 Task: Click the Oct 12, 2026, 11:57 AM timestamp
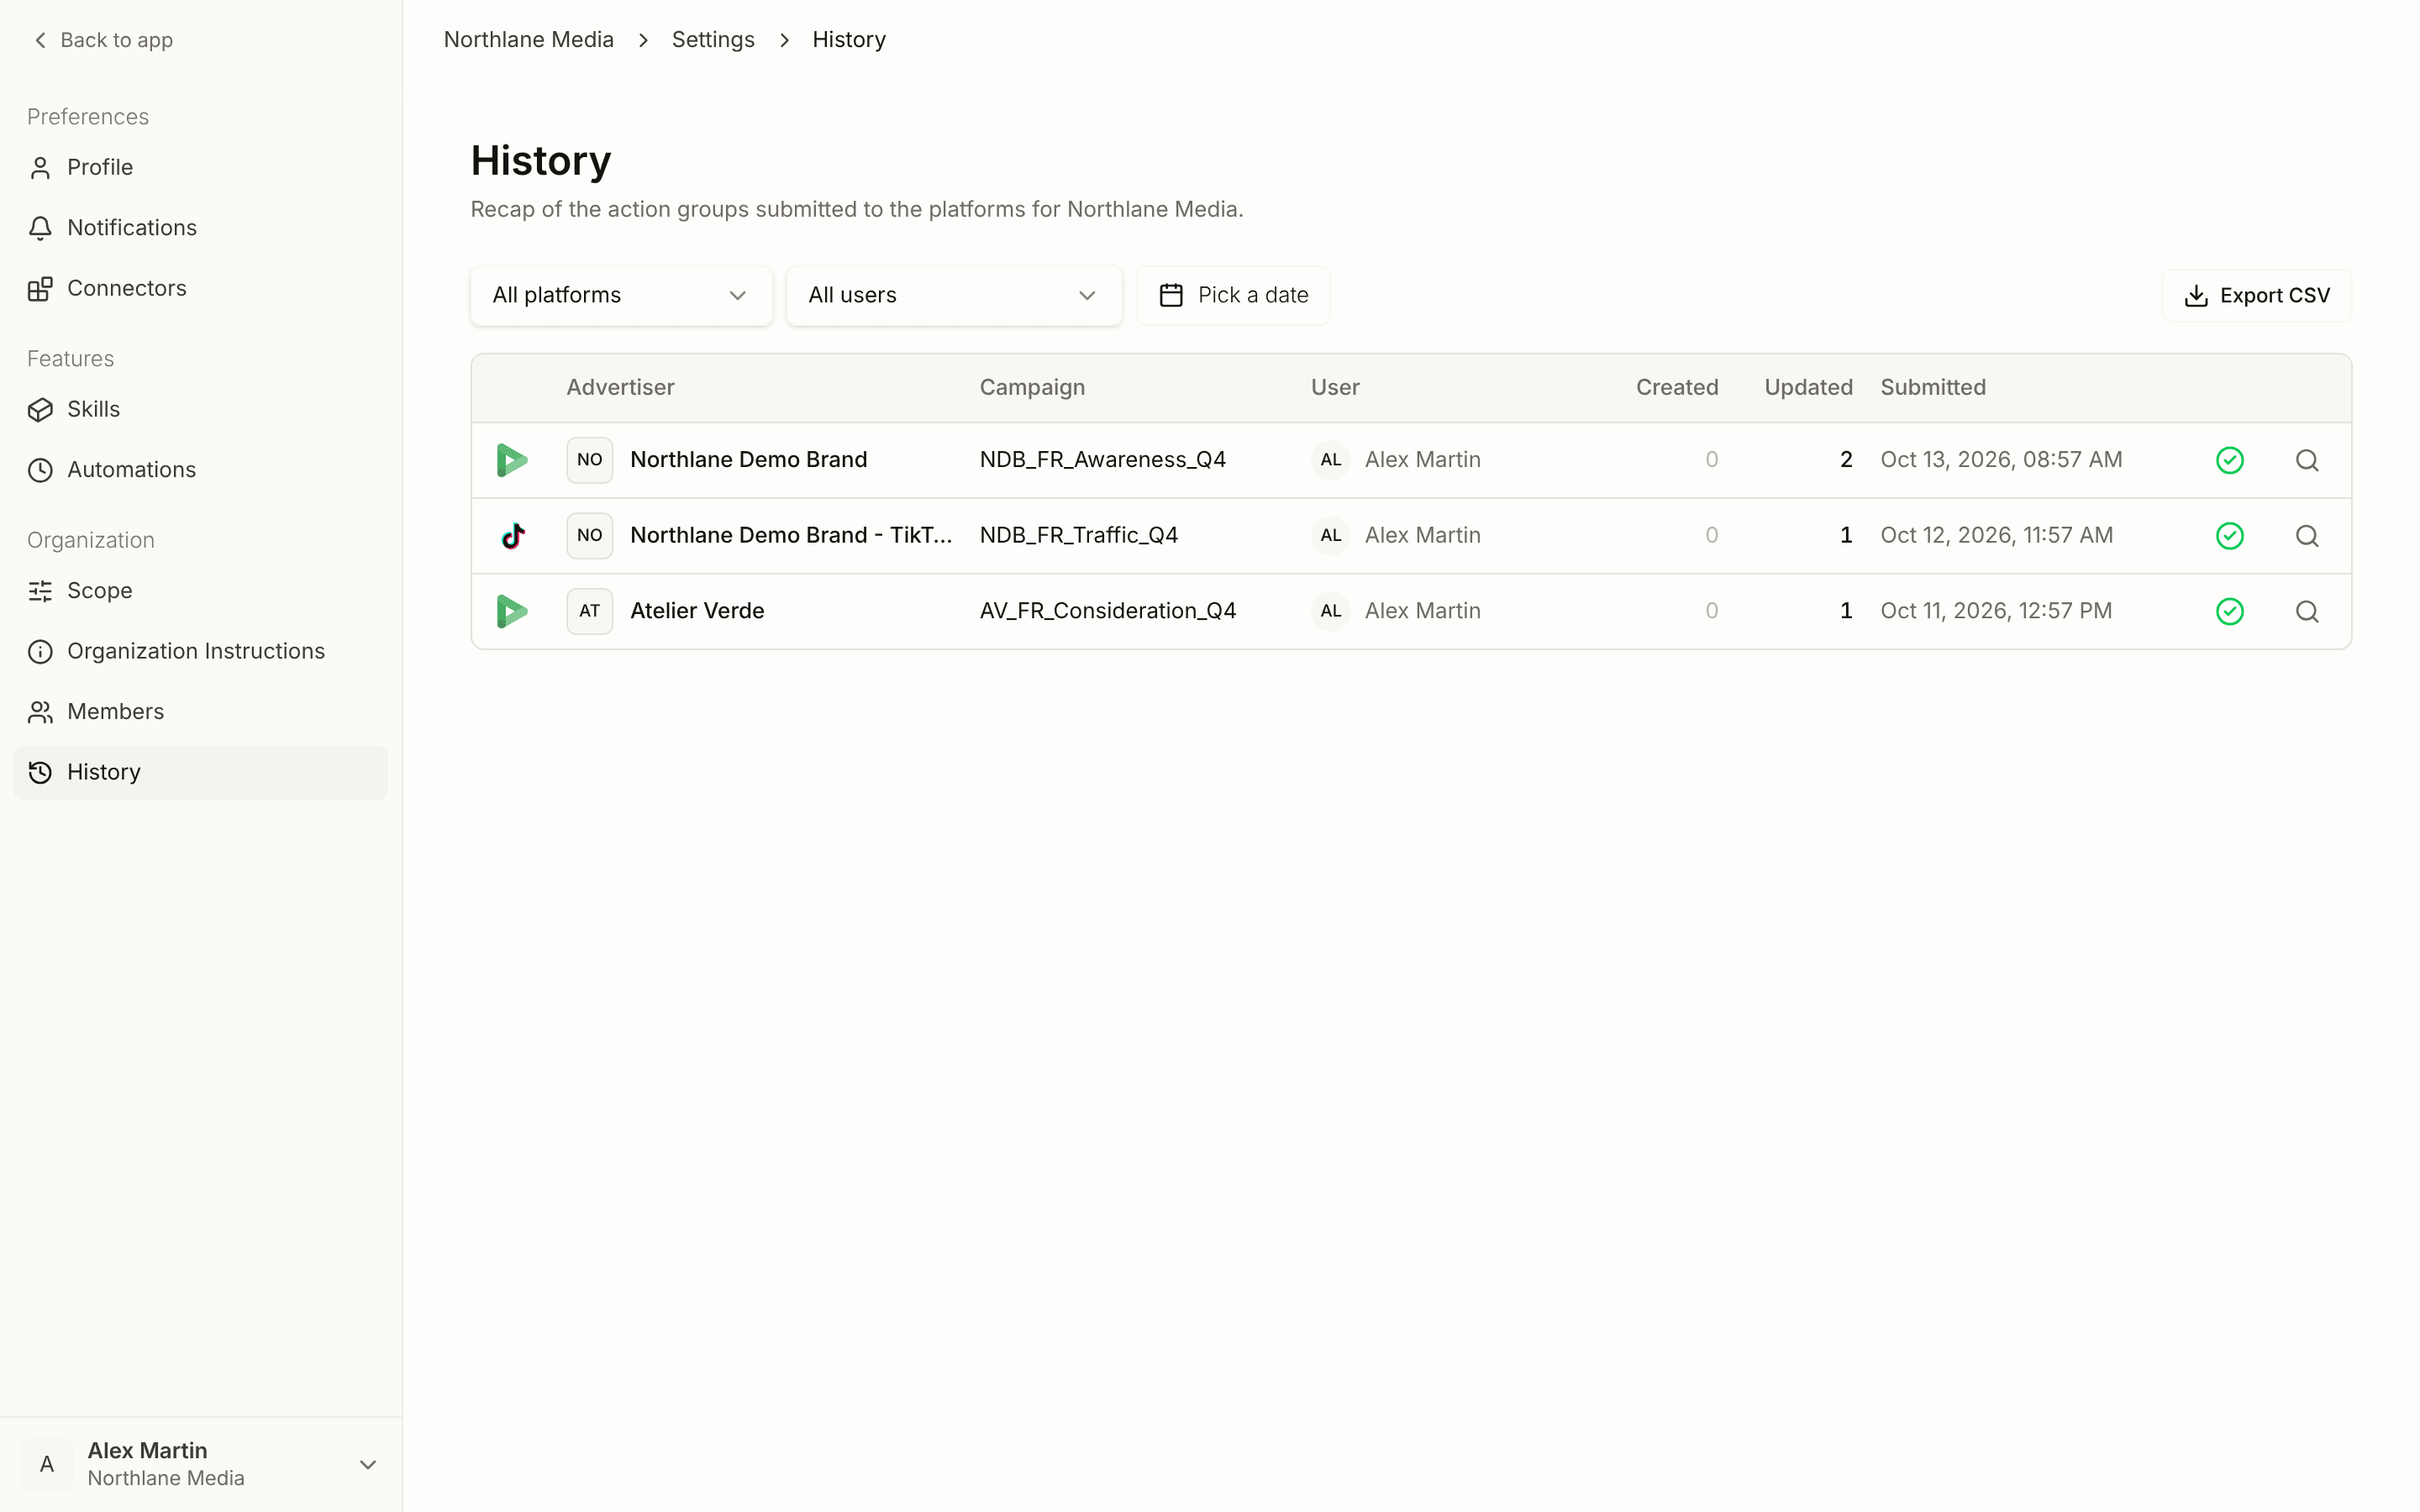[1996, 536]
